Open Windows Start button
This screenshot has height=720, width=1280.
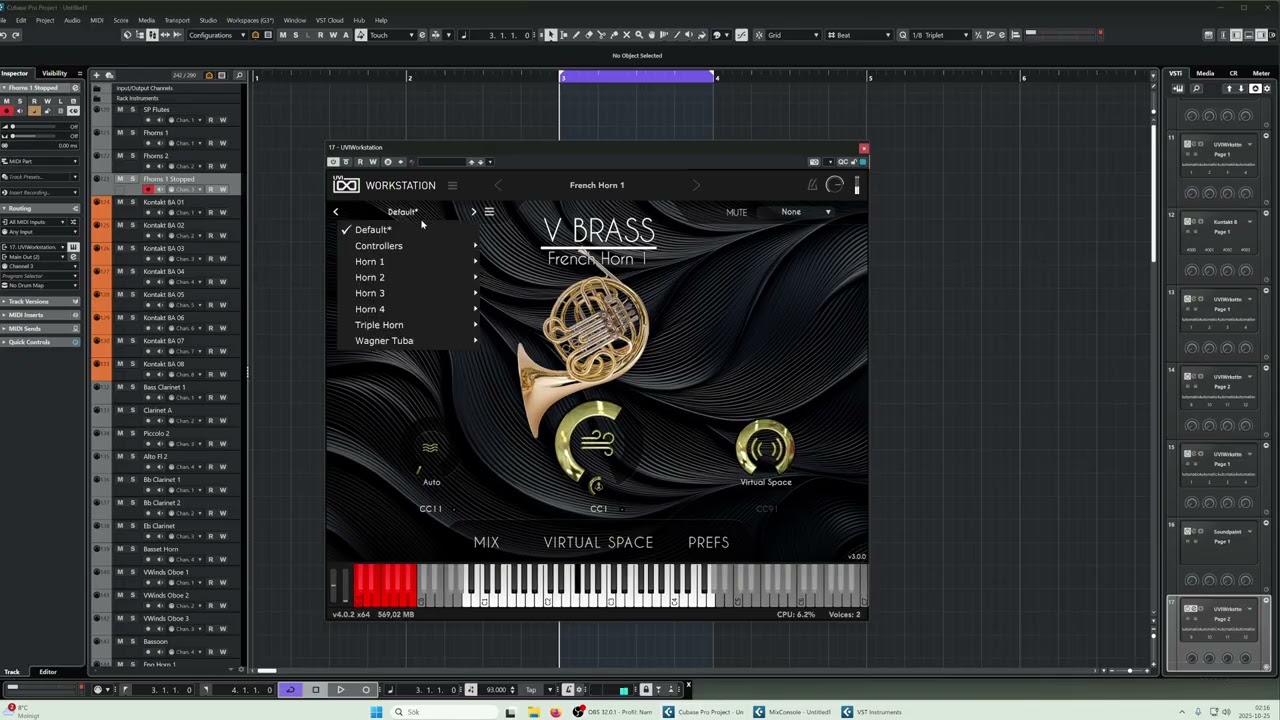pos(376,712)
